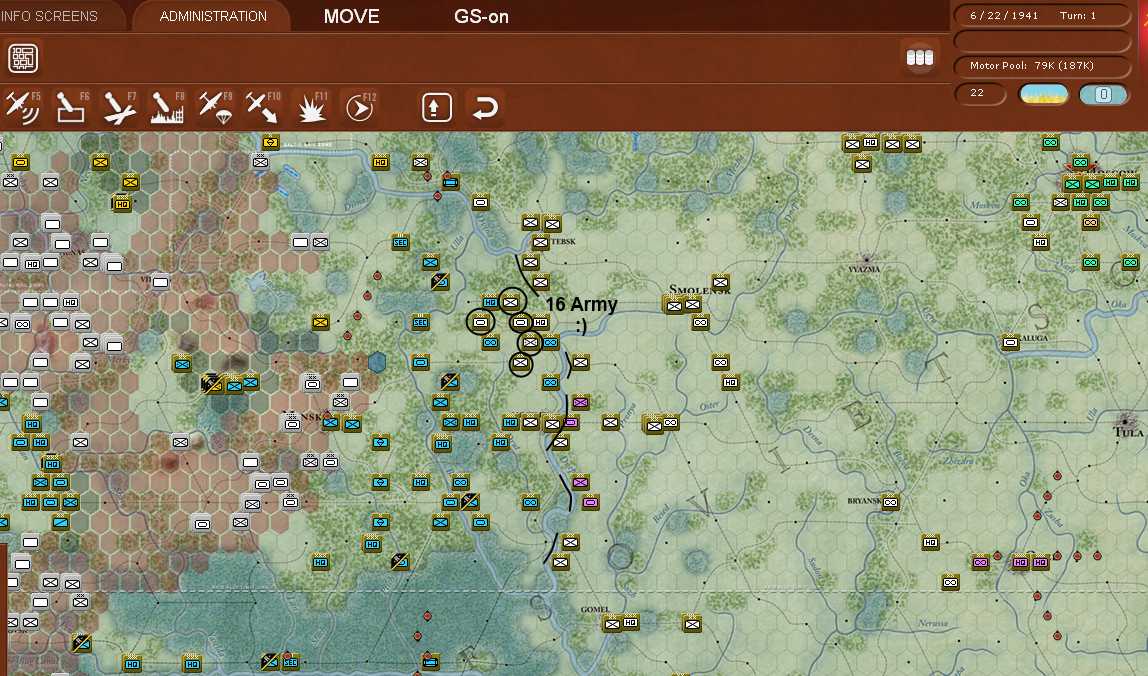Select the motorized unit beside Bryansk label
Screen dimensions: 1148x676
tap(890, 502)
